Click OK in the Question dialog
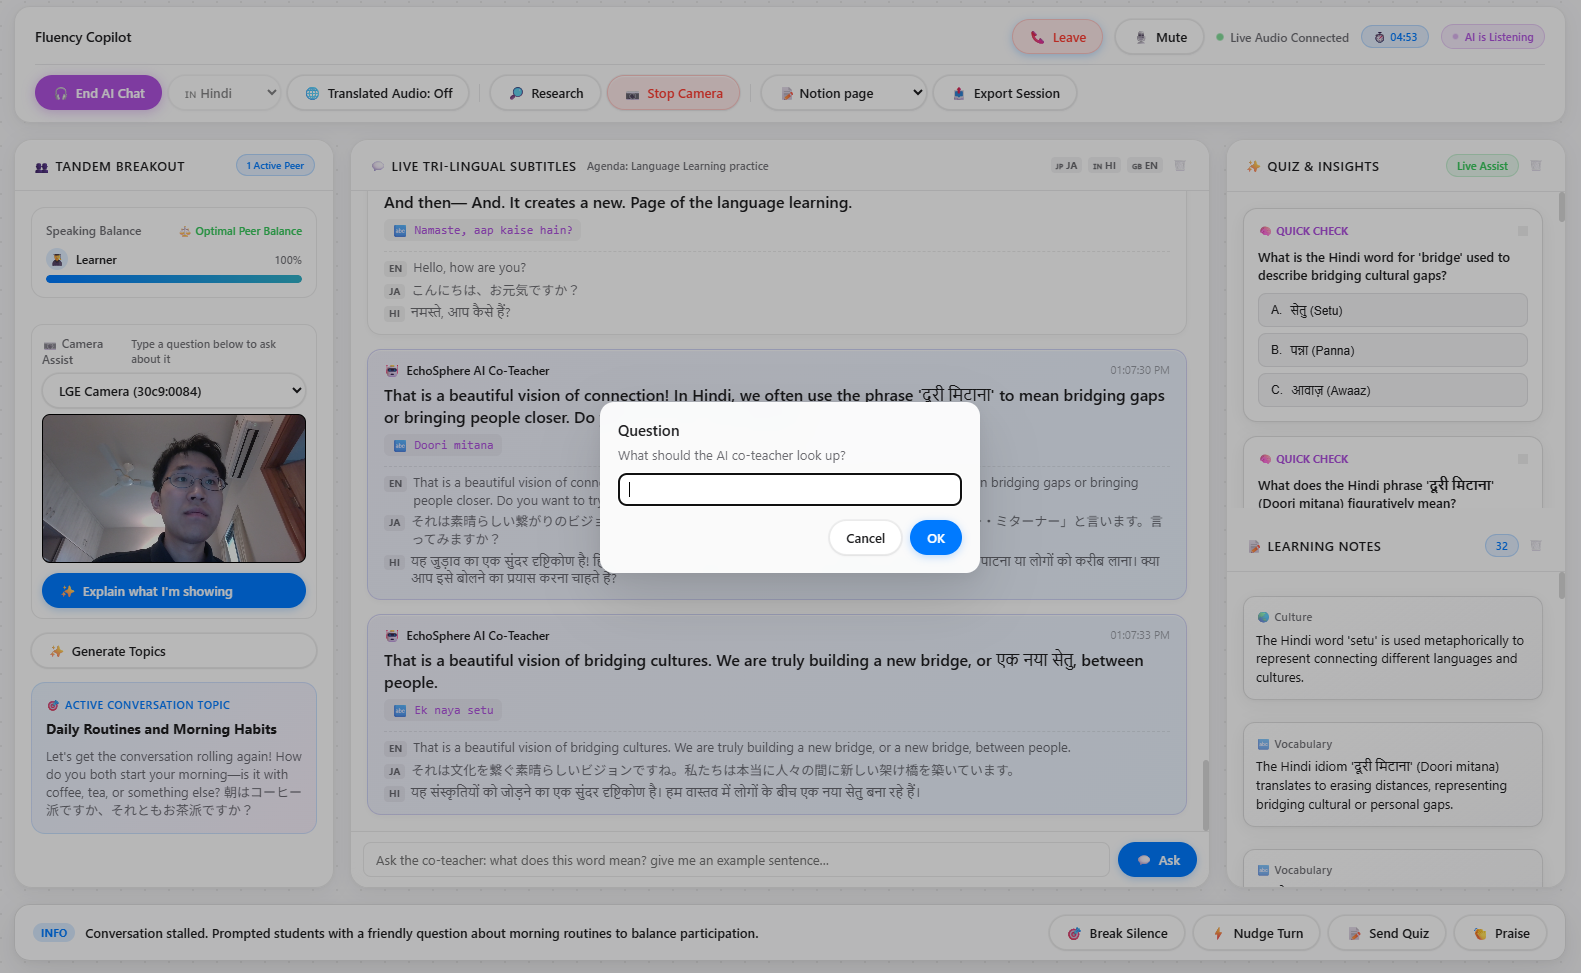1581x973 pixels. [935, 538]
